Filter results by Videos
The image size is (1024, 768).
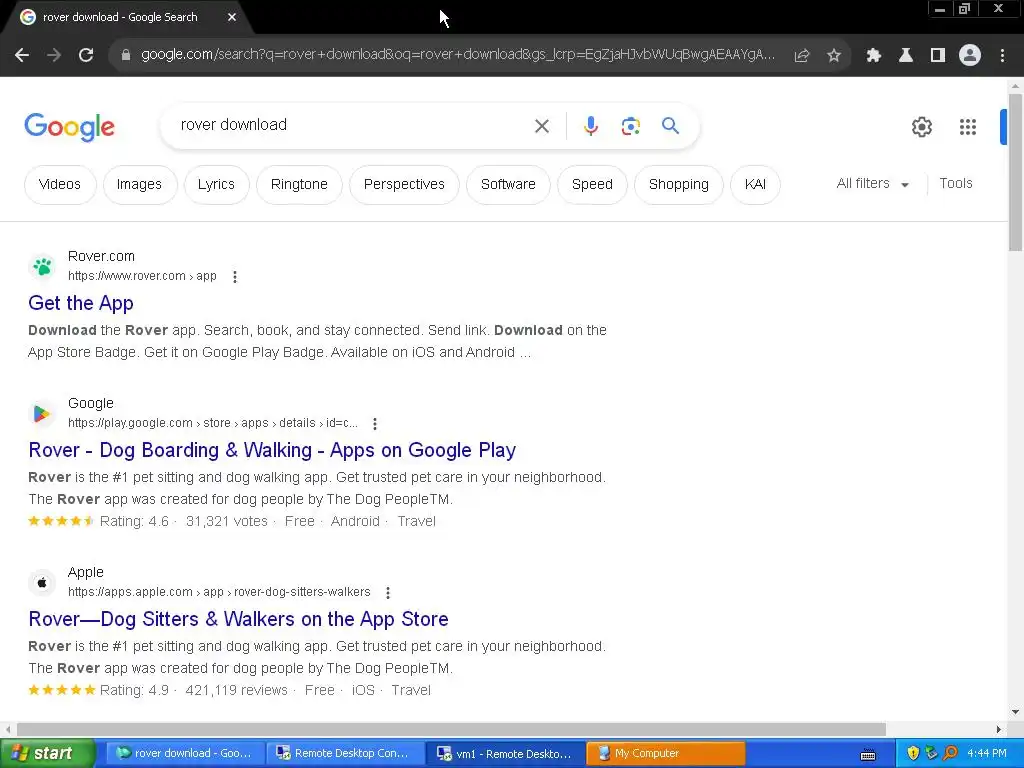point(60,184)
